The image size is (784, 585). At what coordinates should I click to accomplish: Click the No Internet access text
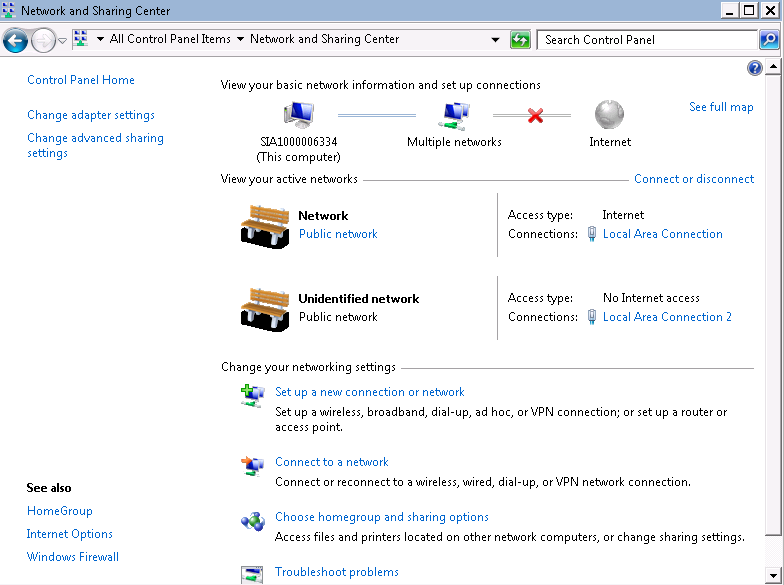click(651, 298)
